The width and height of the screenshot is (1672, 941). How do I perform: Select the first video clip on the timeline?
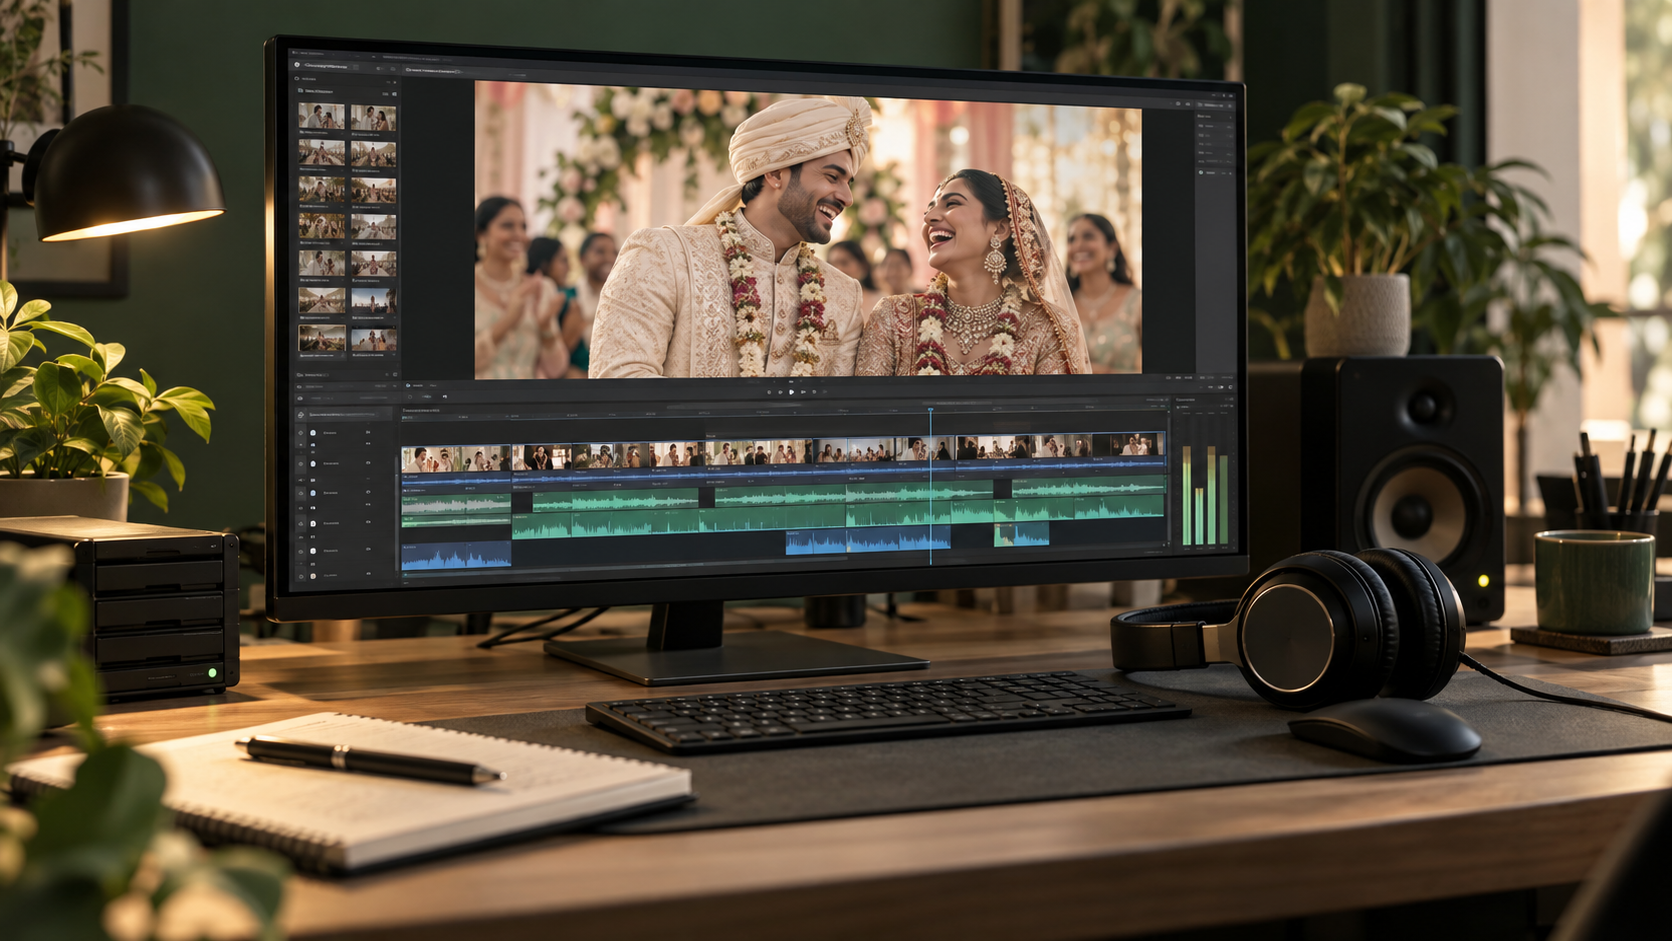[456, 458]
